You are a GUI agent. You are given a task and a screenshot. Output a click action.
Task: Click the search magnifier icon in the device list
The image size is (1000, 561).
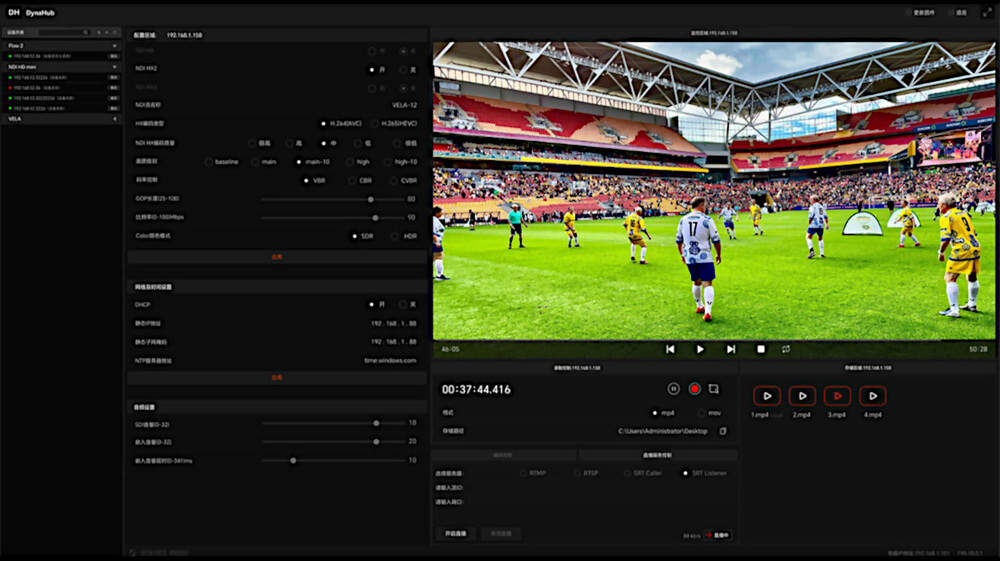pos(85,33)
